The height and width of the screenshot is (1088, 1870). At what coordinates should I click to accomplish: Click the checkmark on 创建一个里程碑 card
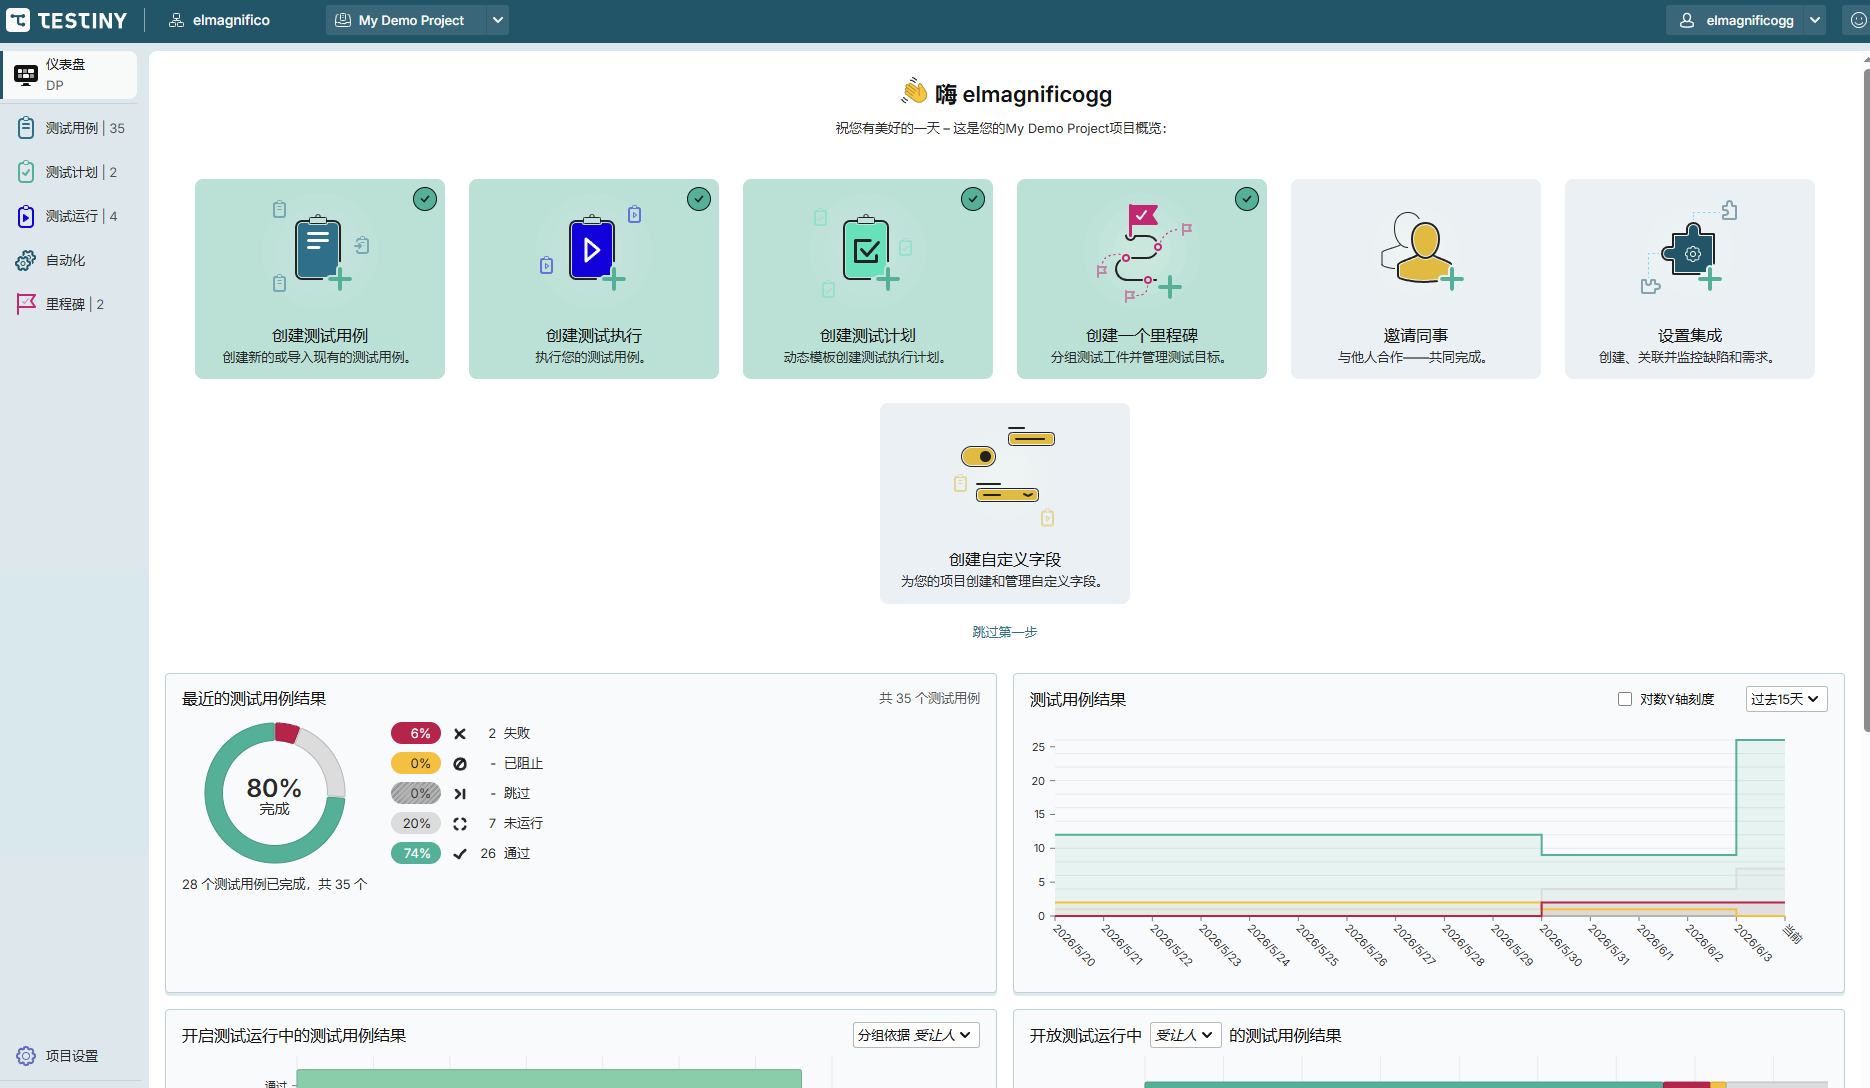[1247, 199]
